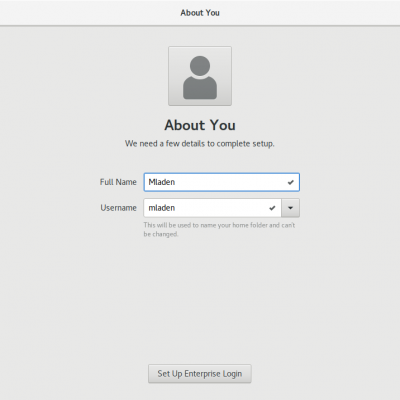Click 'be changed.' line of the hint
The height and width of the screenshot is (400, 400).
tap(161, 234)
